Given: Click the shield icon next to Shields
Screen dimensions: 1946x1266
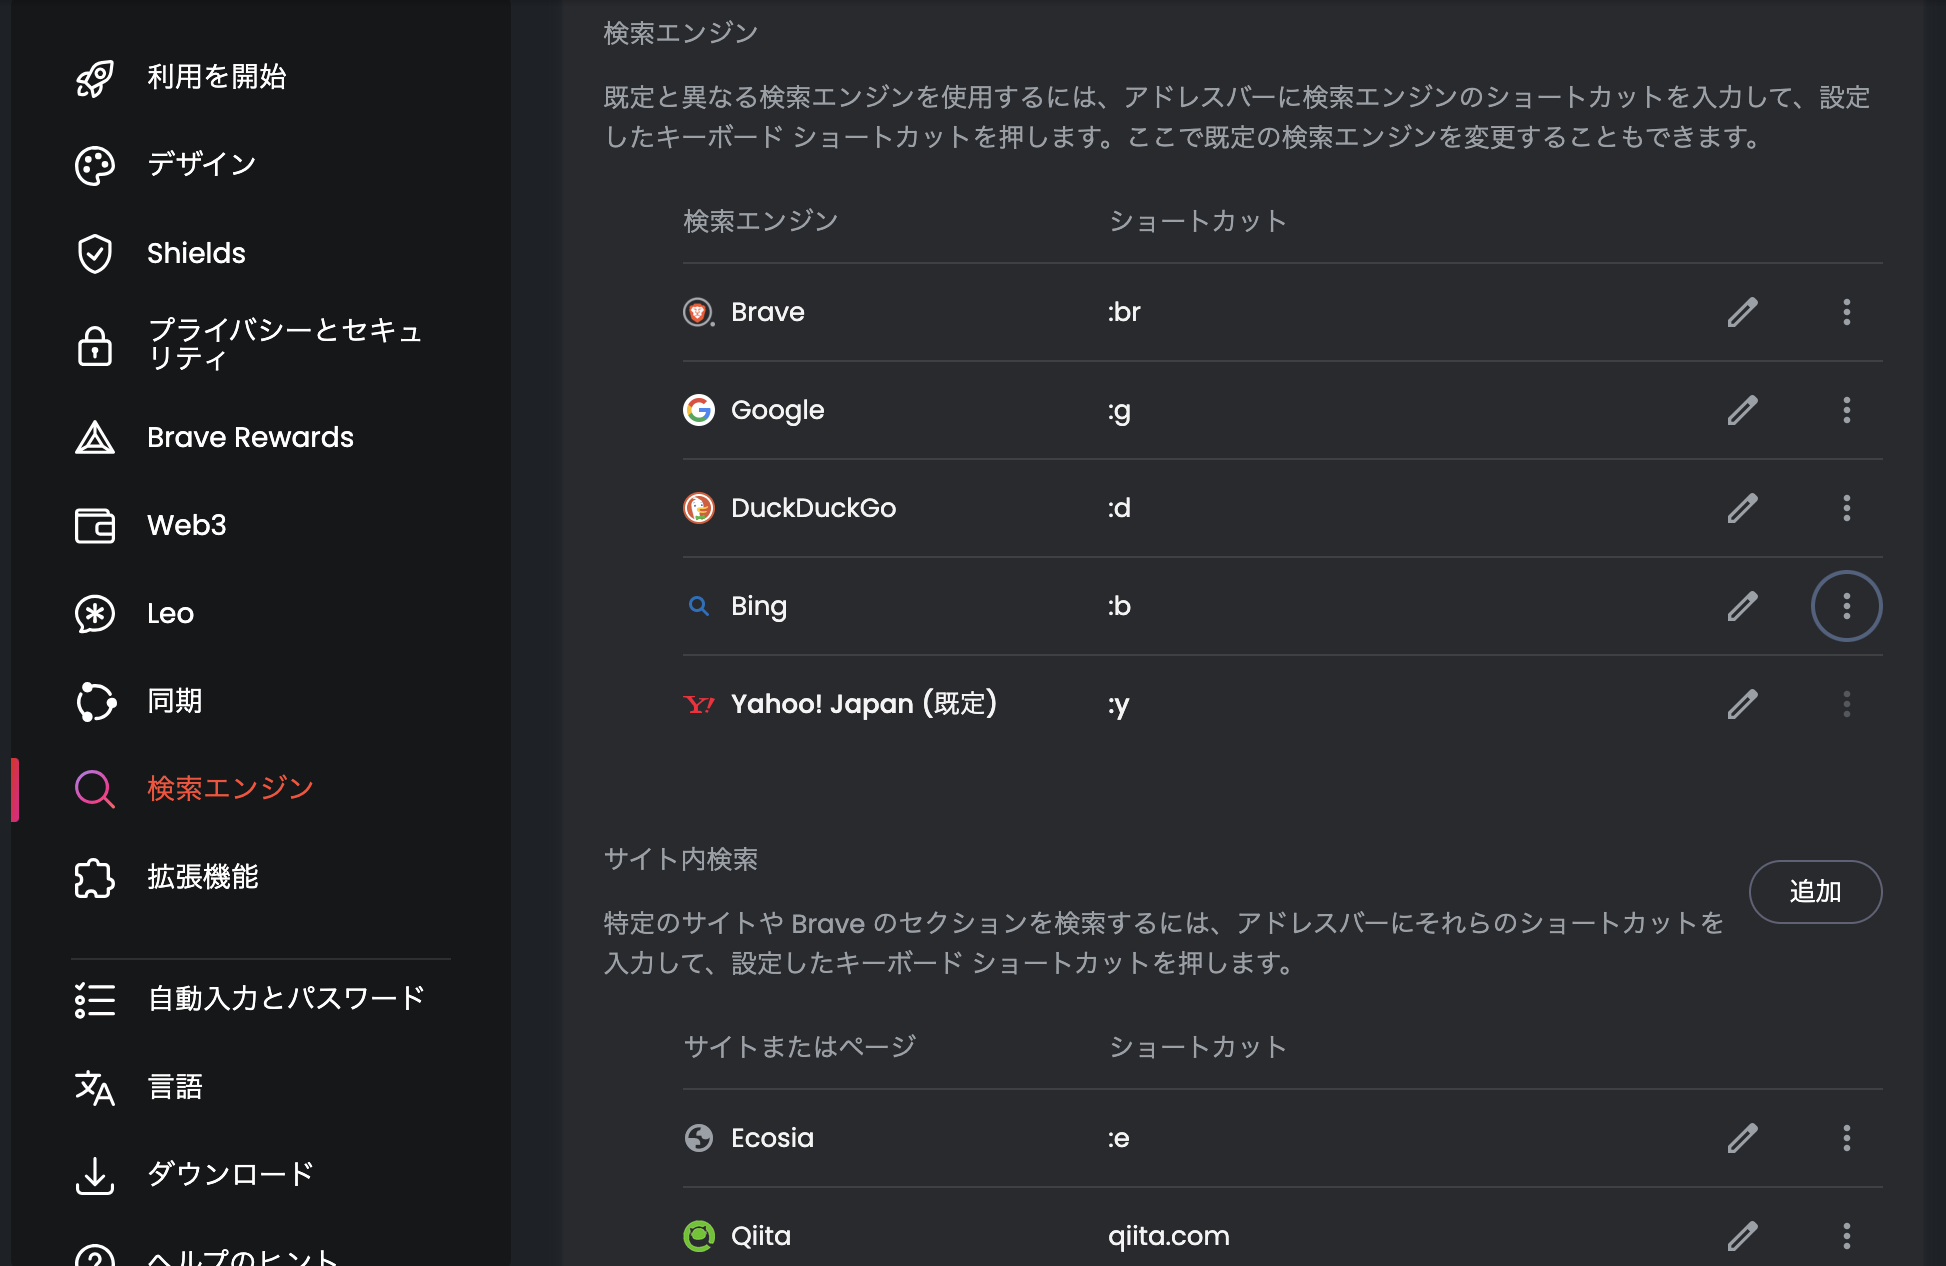Looking at the screenshot, I should point(95,254).
